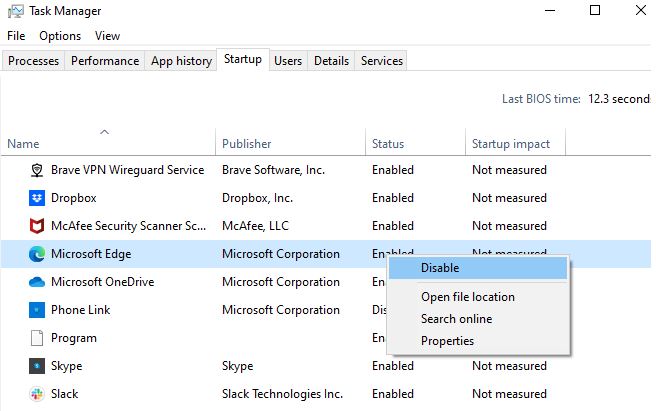Click Not measured in the Brave VPN row

click(509, 170)
